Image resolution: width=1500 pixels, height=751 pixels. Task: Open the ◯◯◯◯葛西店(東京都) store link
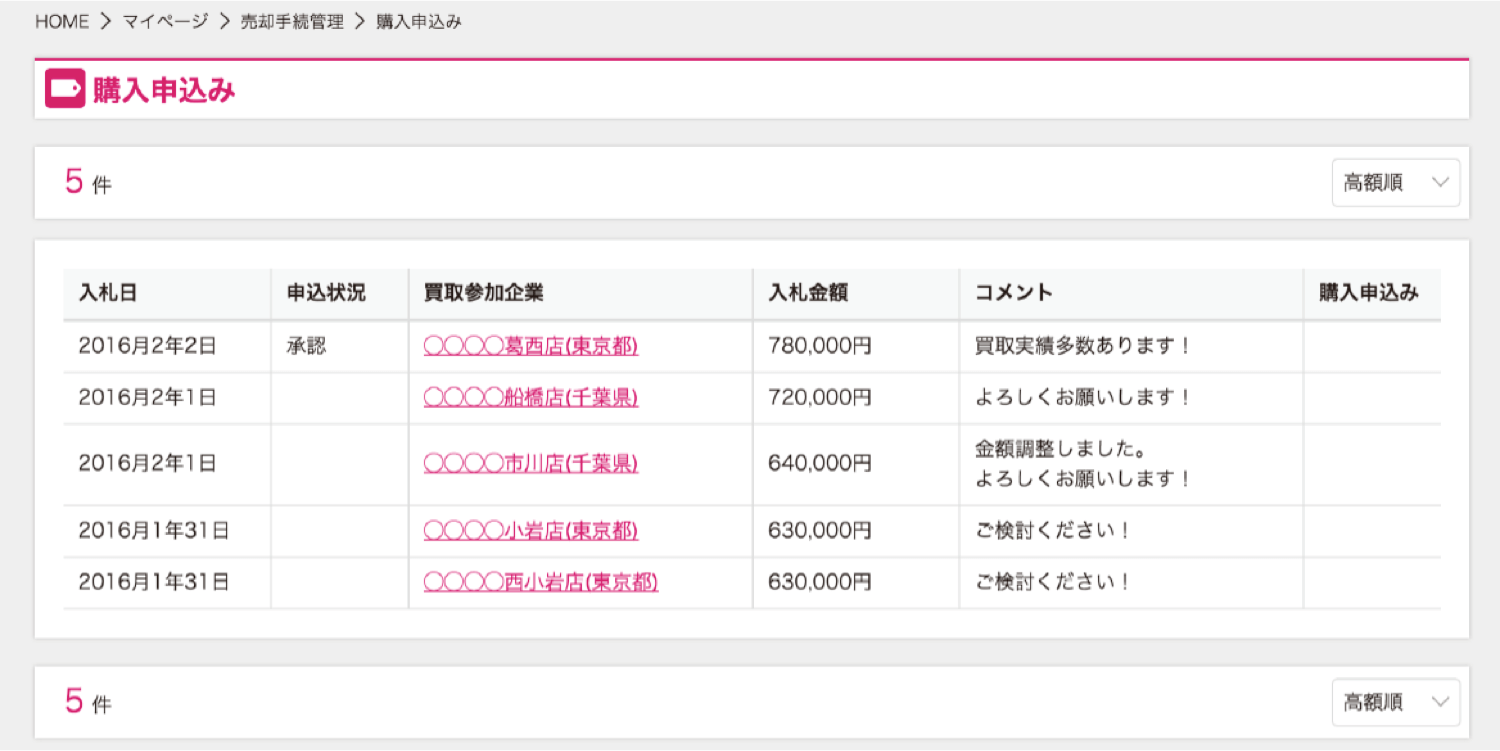pyautogui.click(x=530, y=345)
